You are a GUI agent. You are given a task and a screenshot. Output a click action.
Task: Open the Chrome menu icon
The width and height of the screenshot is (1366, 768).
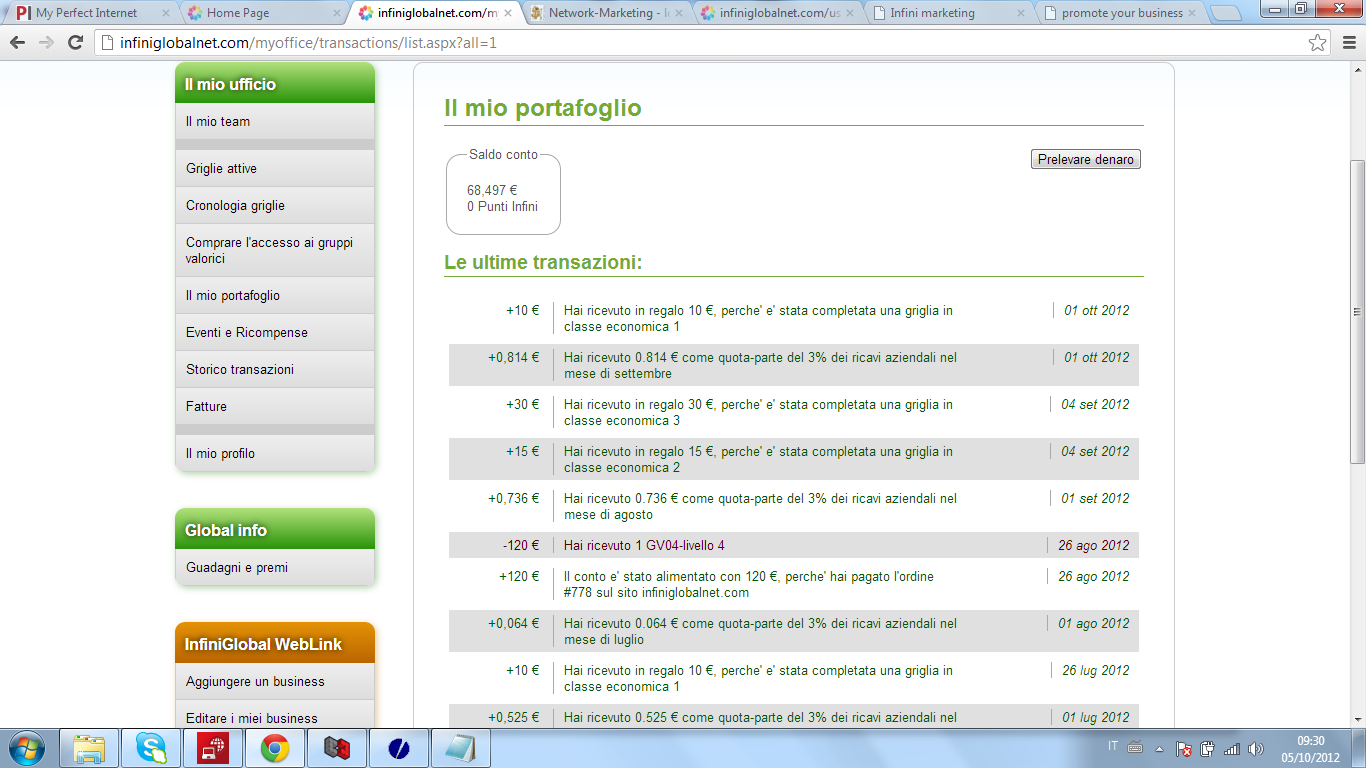pos(1348,42)
